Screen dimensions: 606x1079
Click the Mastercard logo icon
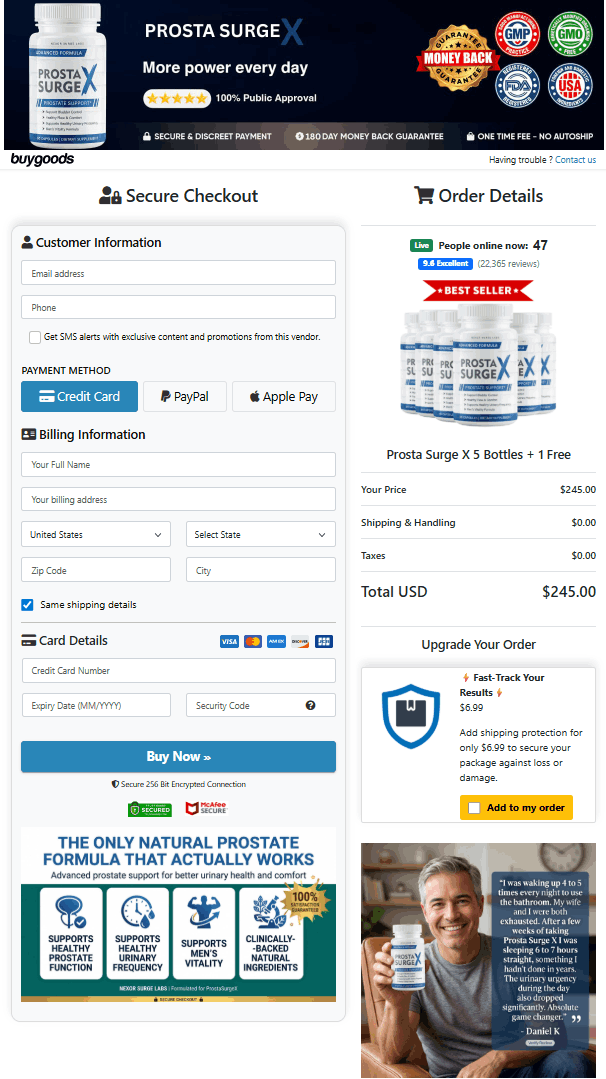252,641
